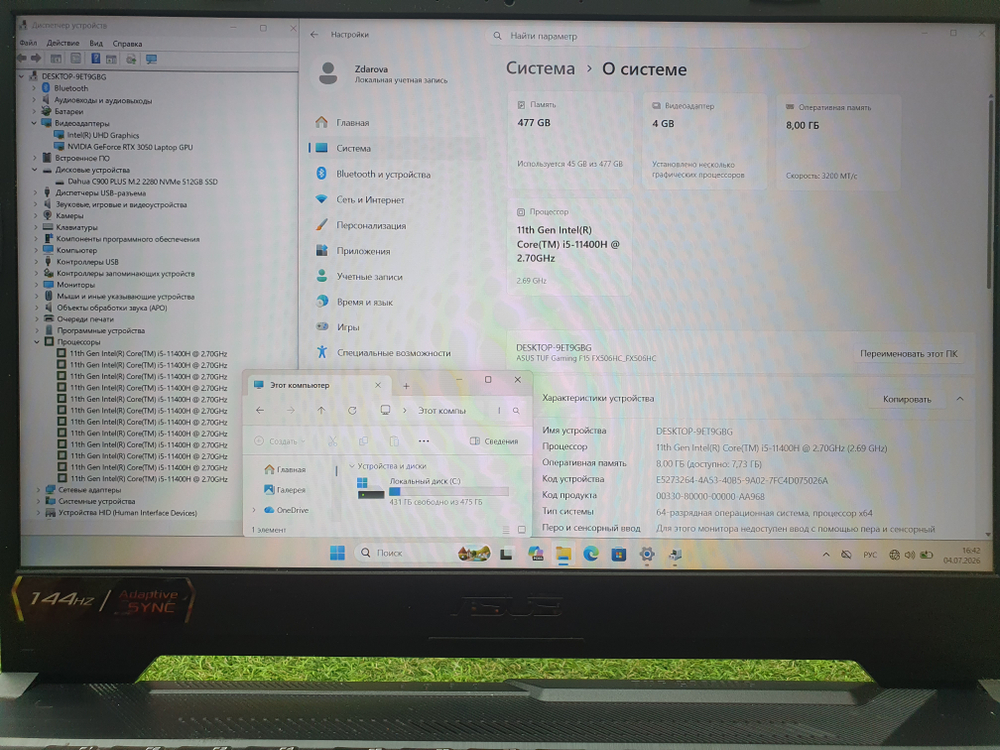The image size is (1000, 750).
Task: Open Время и язык settings
Action: click(365, 302)
